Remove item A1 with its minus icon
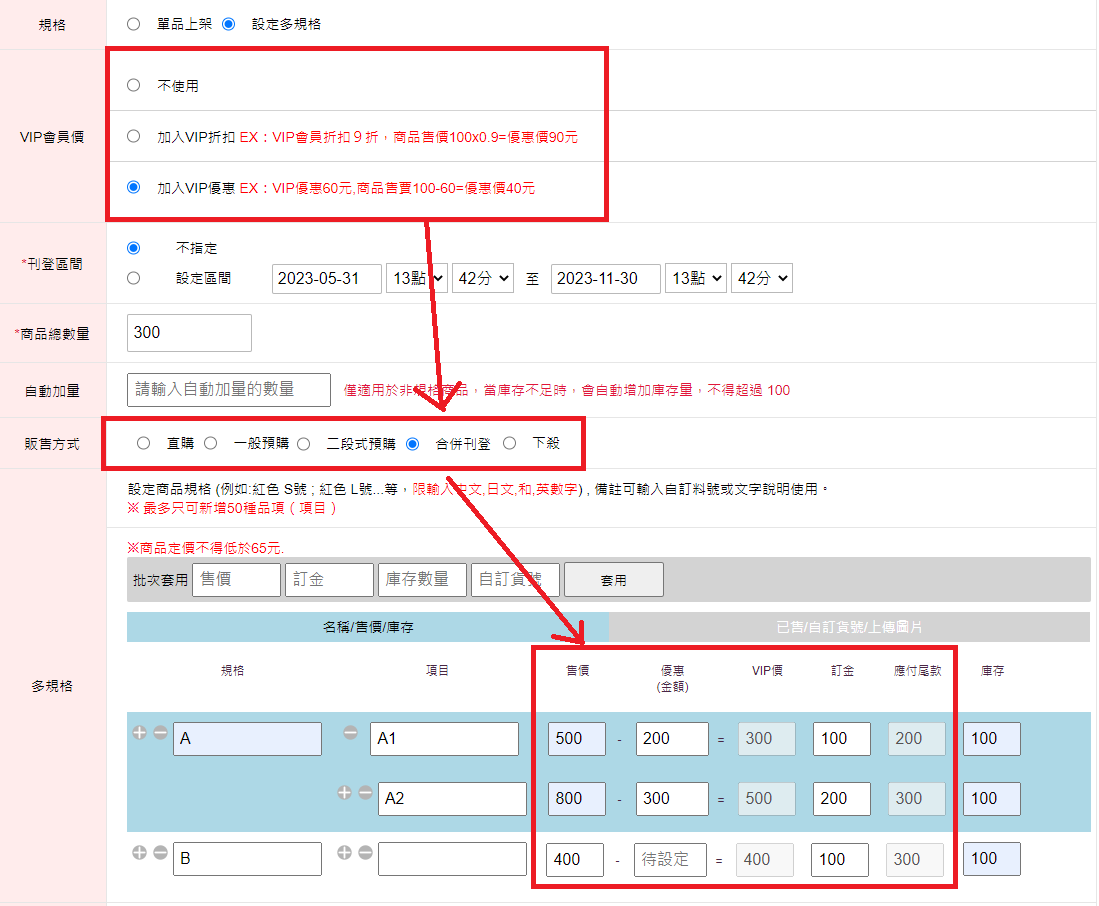Screen dimensions: 1099x906 350,733
